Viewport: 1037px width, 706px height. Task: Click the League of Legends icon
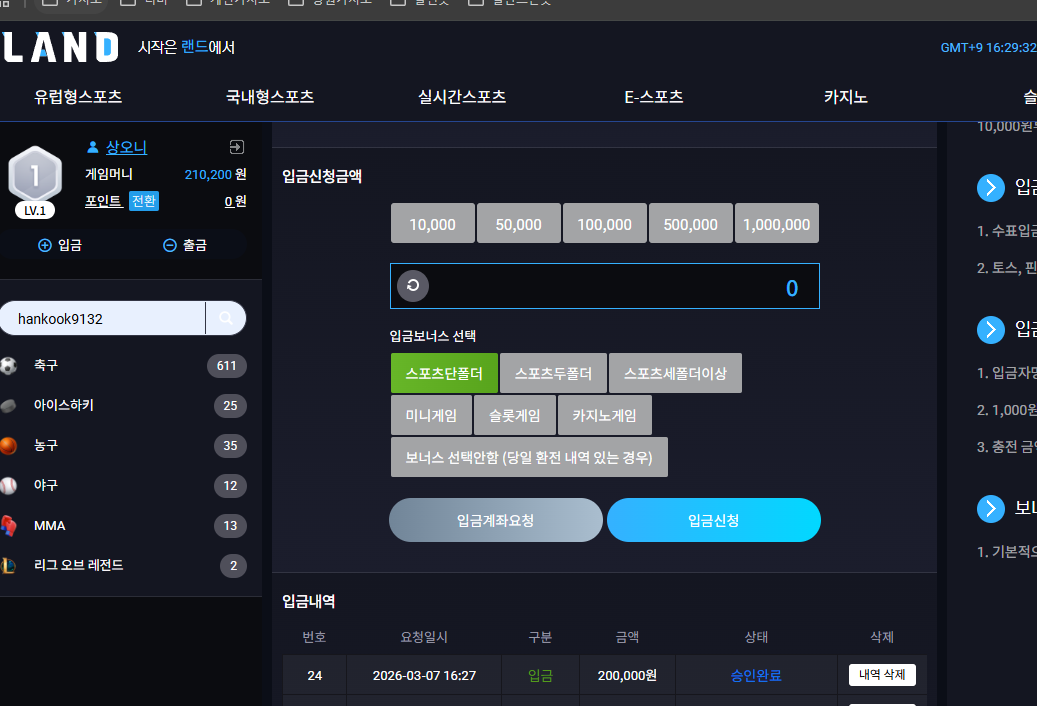(8, 565)
